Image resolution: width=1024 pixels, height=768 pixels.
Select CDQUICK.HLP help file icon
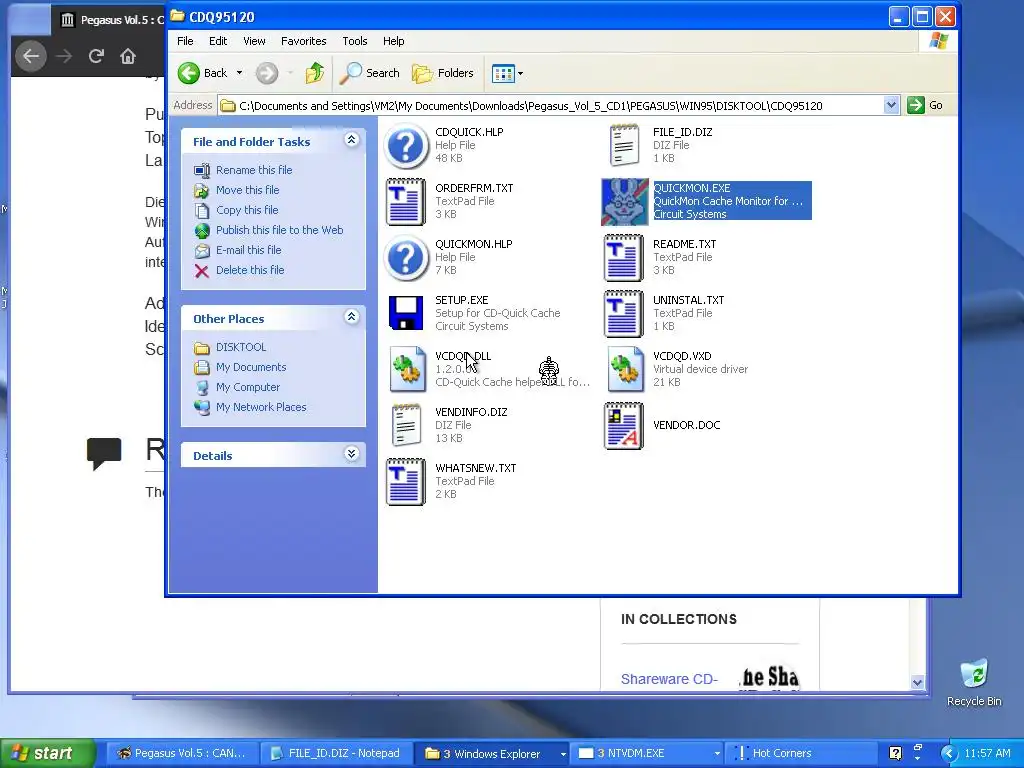click(x=406, y=146)
